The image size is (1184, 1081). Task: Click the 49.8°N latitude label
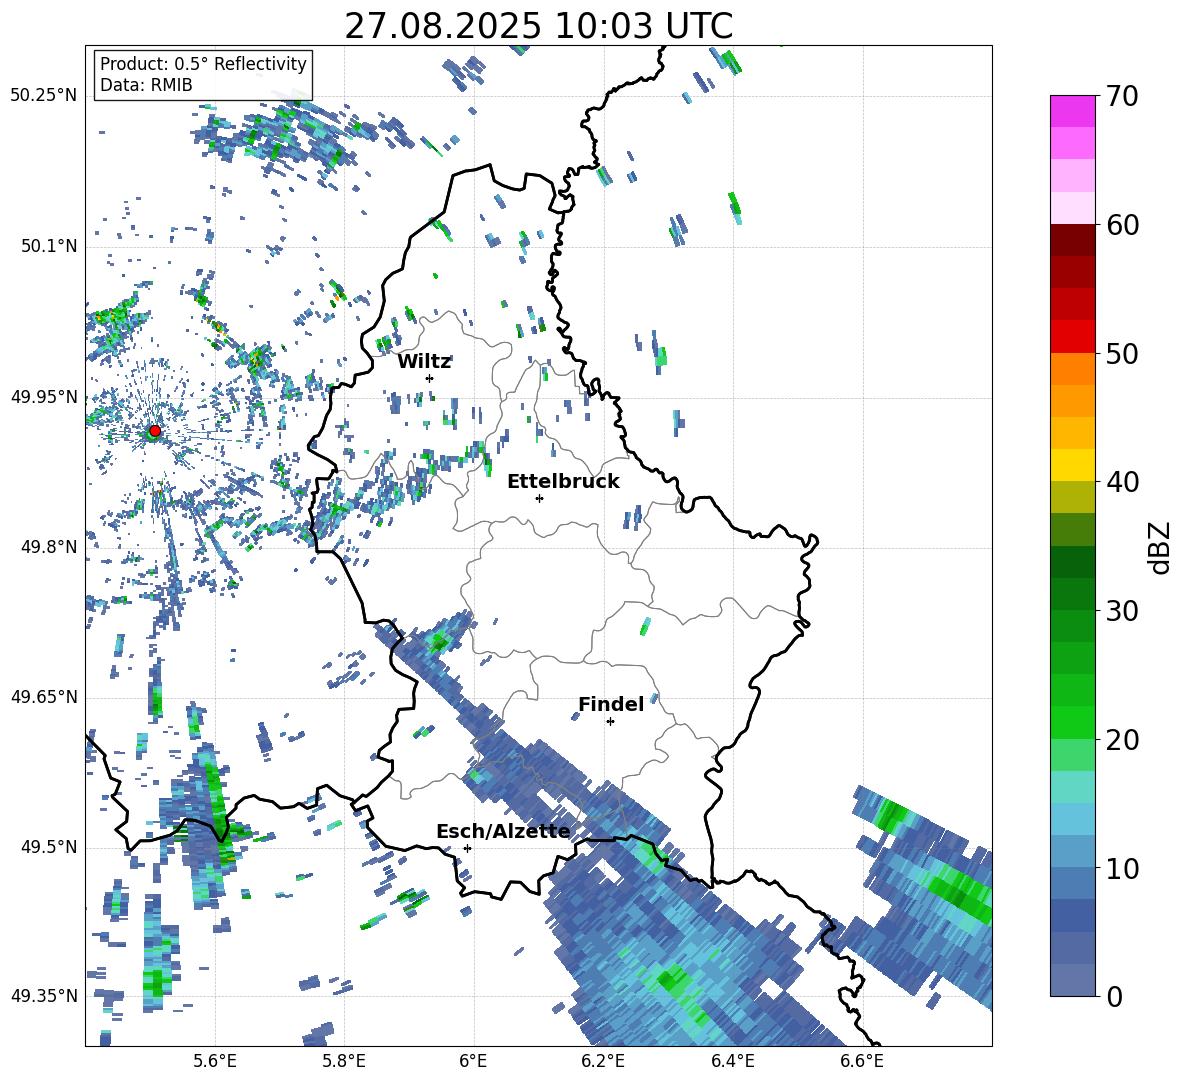pyautogui.click(x=49, y=547)
